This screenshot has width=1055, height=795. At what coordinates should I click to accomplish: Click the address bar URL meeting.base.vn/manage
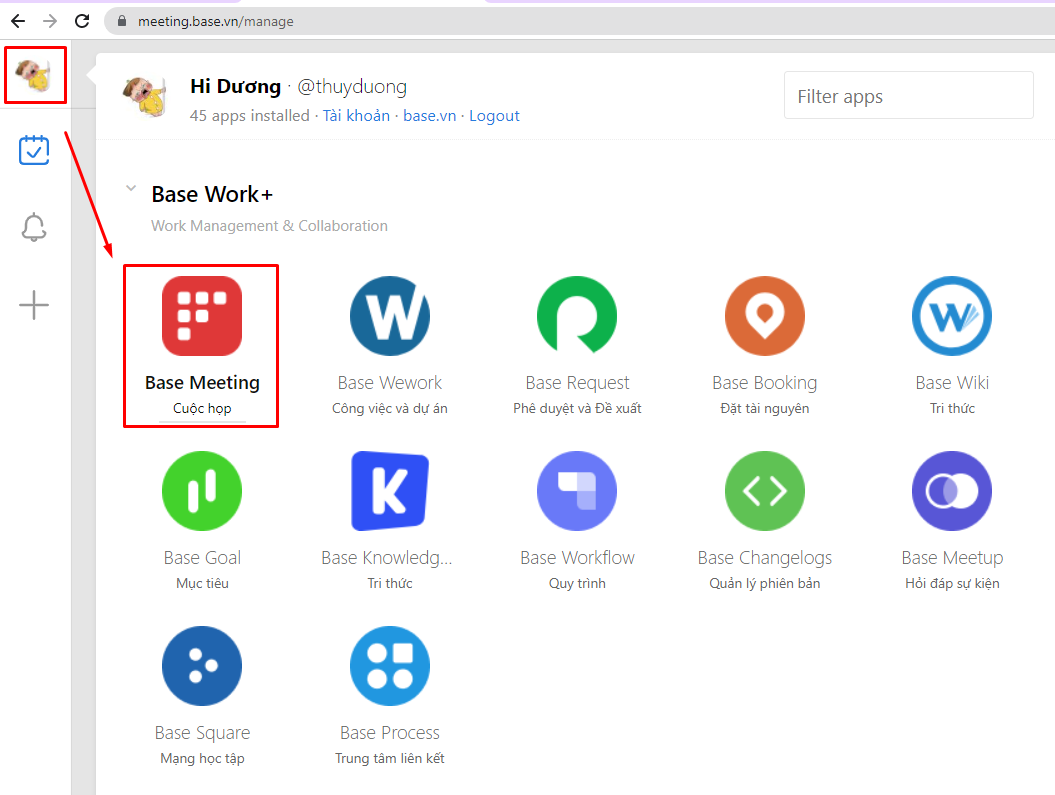tap(215, 22)
